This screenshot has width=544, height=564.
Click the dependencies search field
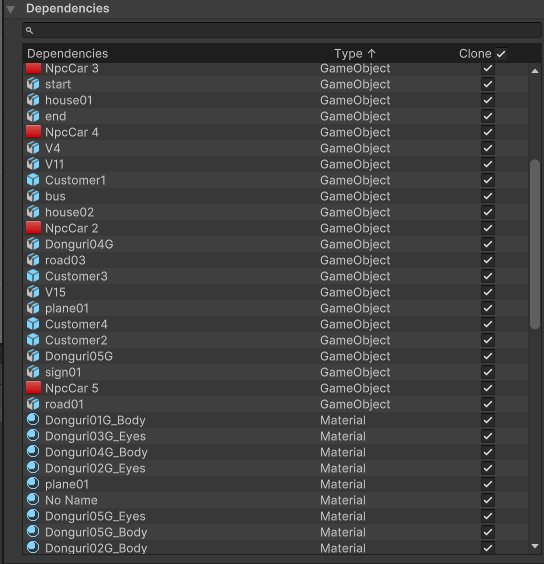pyautogui.click(x=282, y=31)
